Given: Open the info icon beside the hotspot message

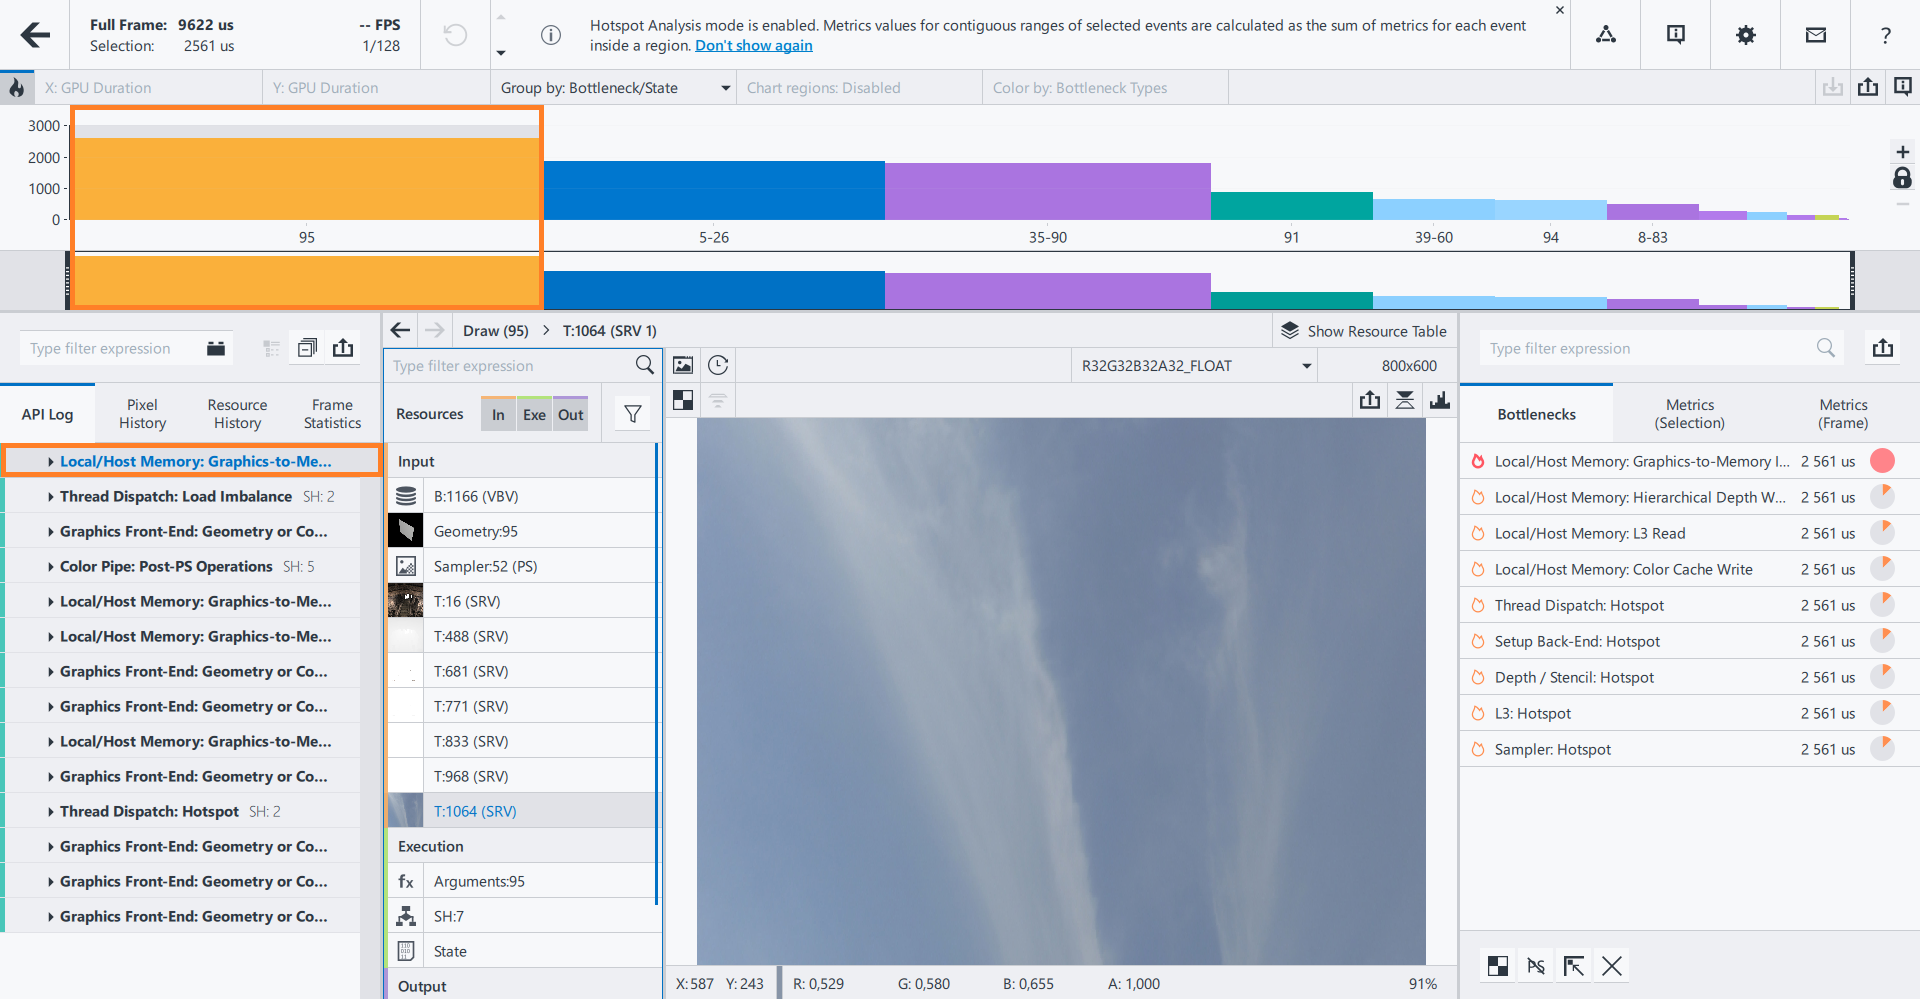Looking at the screenshot, I should coord(550,35).
